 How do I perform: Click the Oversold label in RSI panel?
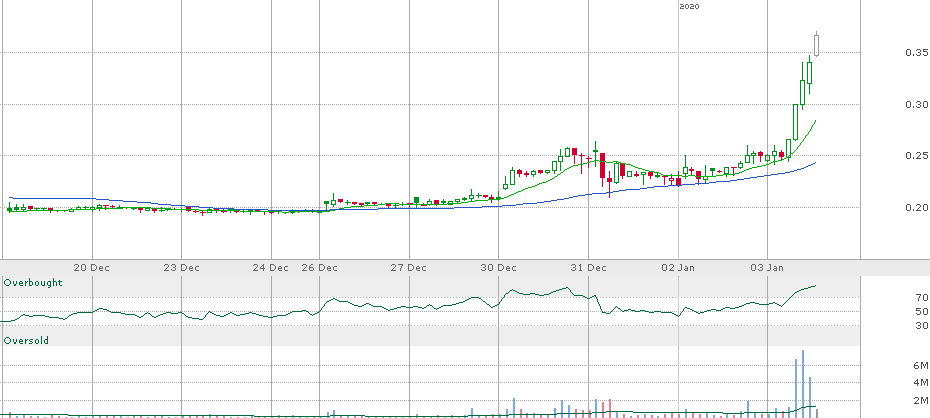(26, 341)
